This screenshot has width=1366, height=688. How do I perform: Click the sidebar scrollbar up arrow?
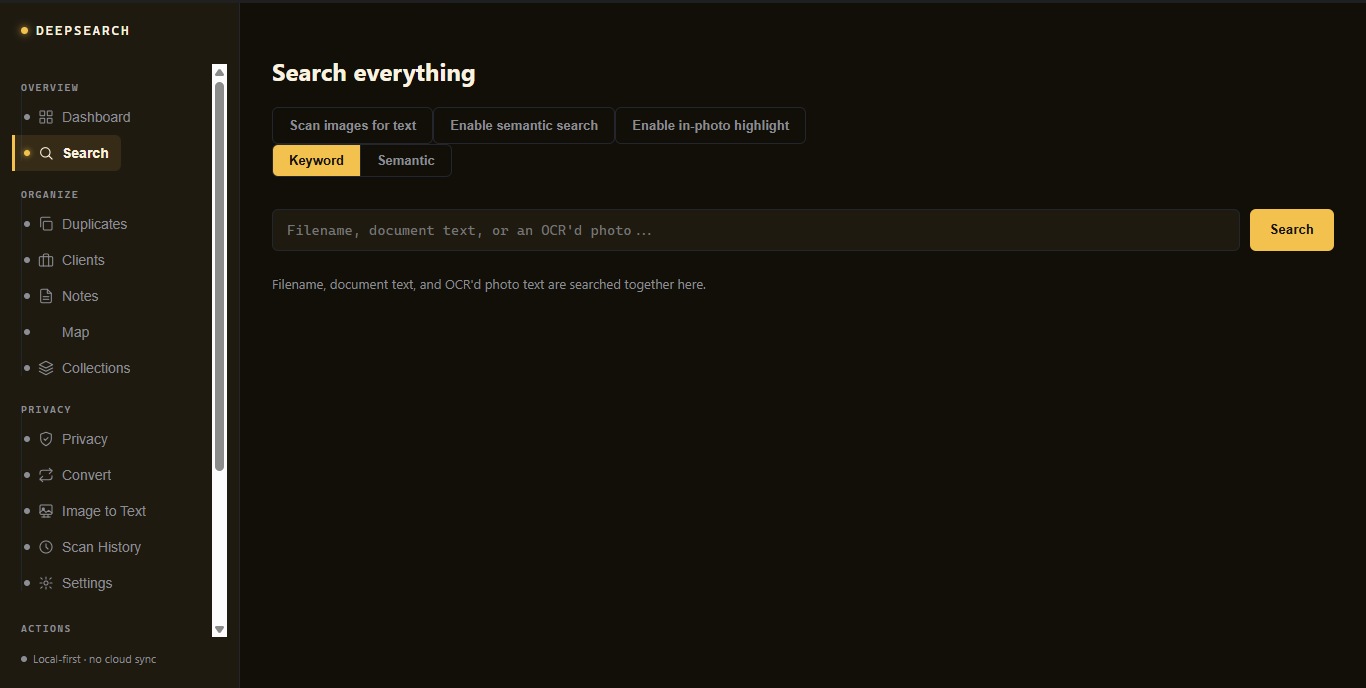pos(220,72)
